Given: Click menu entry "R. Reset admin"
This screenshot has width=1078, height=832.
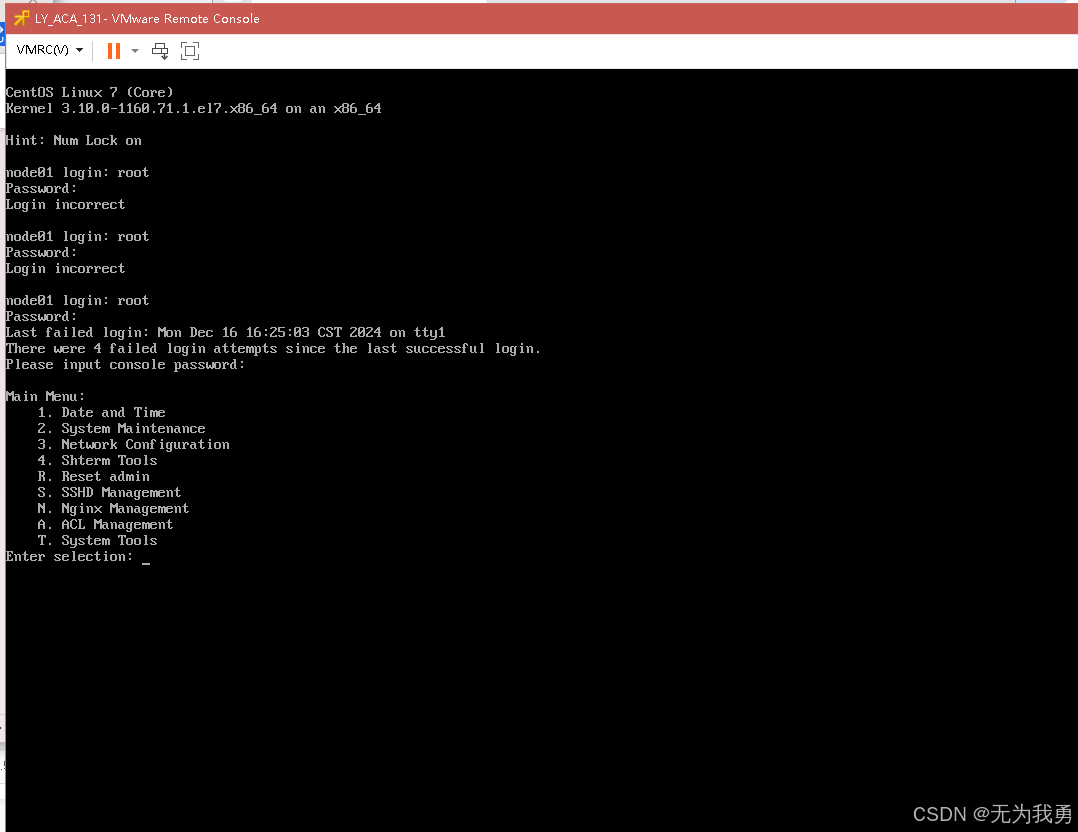Looking at the screenshot, I should click(94, 477).
